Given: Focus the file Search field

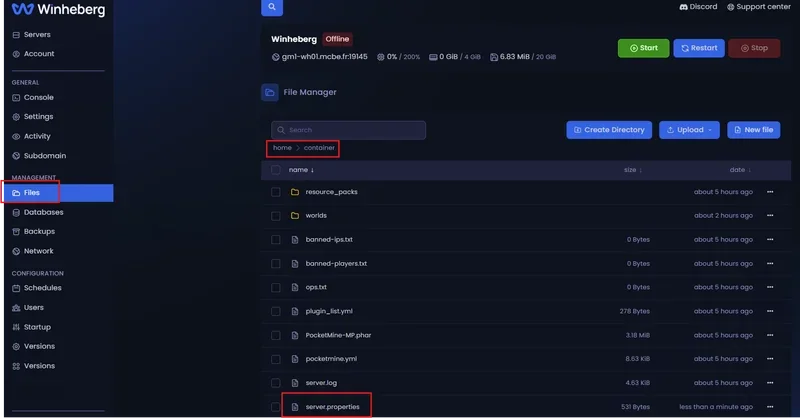Looking at the screenshot, I should tap(348, 130).
